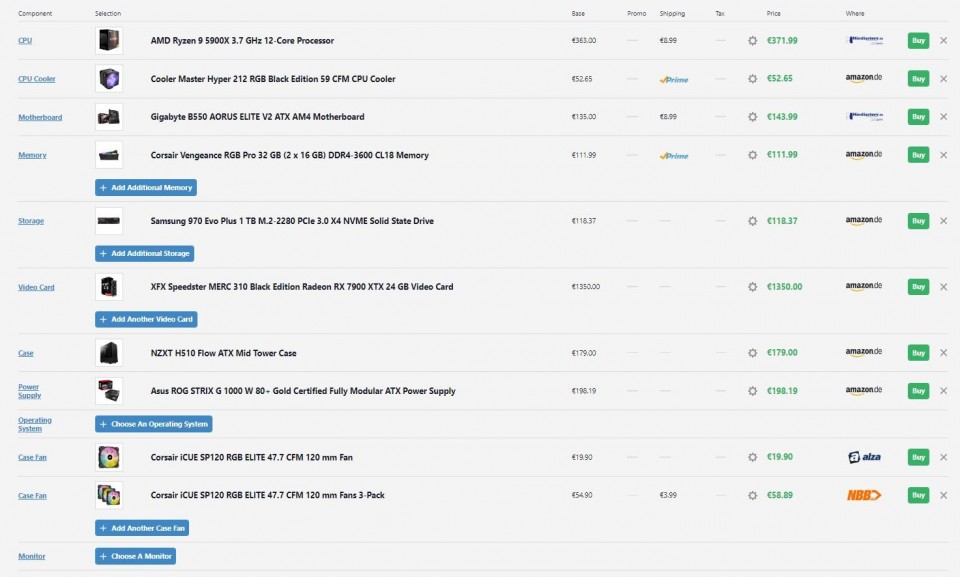Image resolution: width=960 pixels, height=577 pixels.
Task: Open the Operating System component link
Action: coord(35,424)
